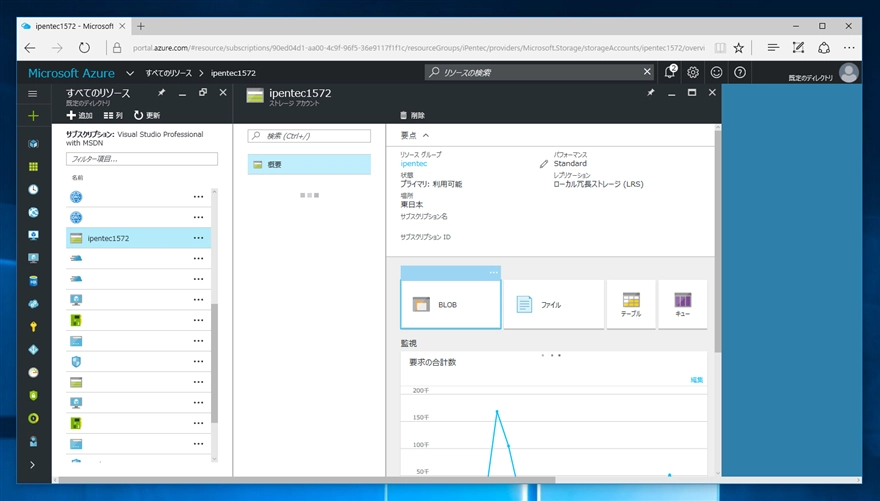Viewport: 880px width, 501px height.
Task: Select the ipentec1572 resource row
Action: (x=139, y=238)
